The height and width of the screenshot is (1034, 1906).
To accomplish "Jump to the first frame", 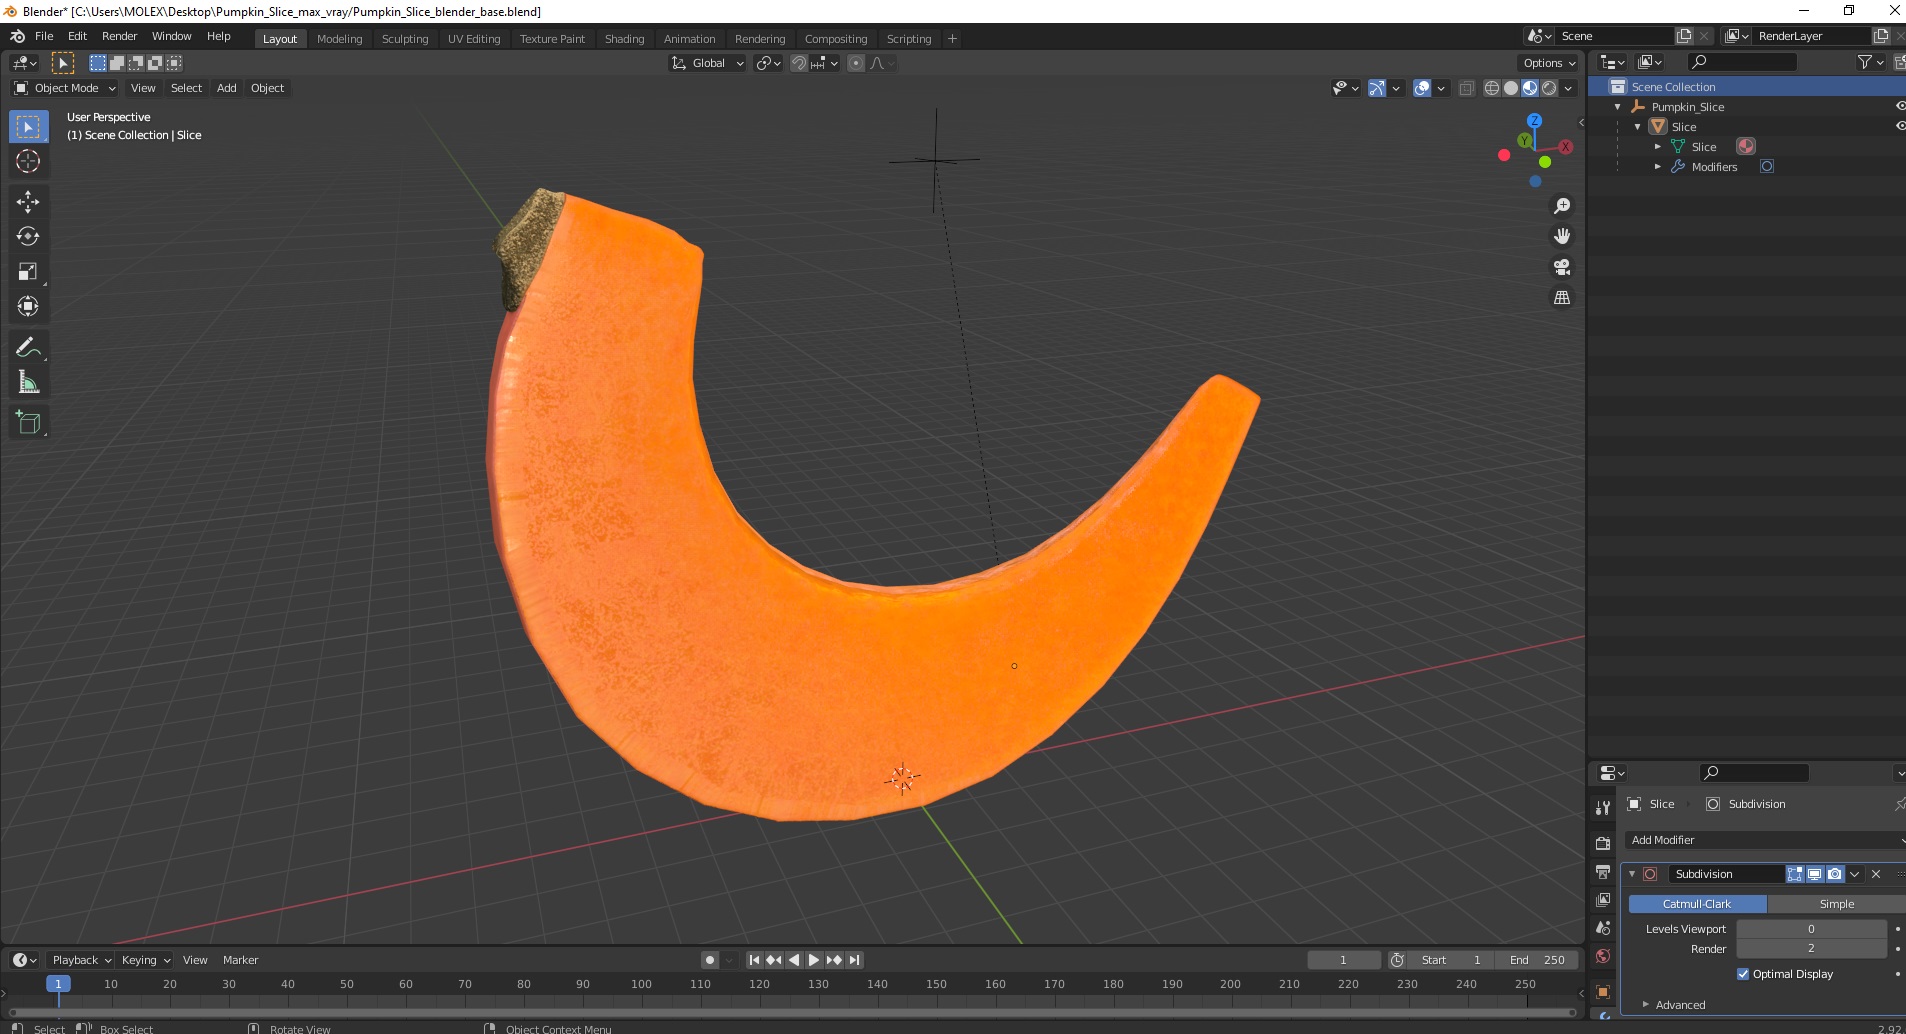I will point(754,960).
